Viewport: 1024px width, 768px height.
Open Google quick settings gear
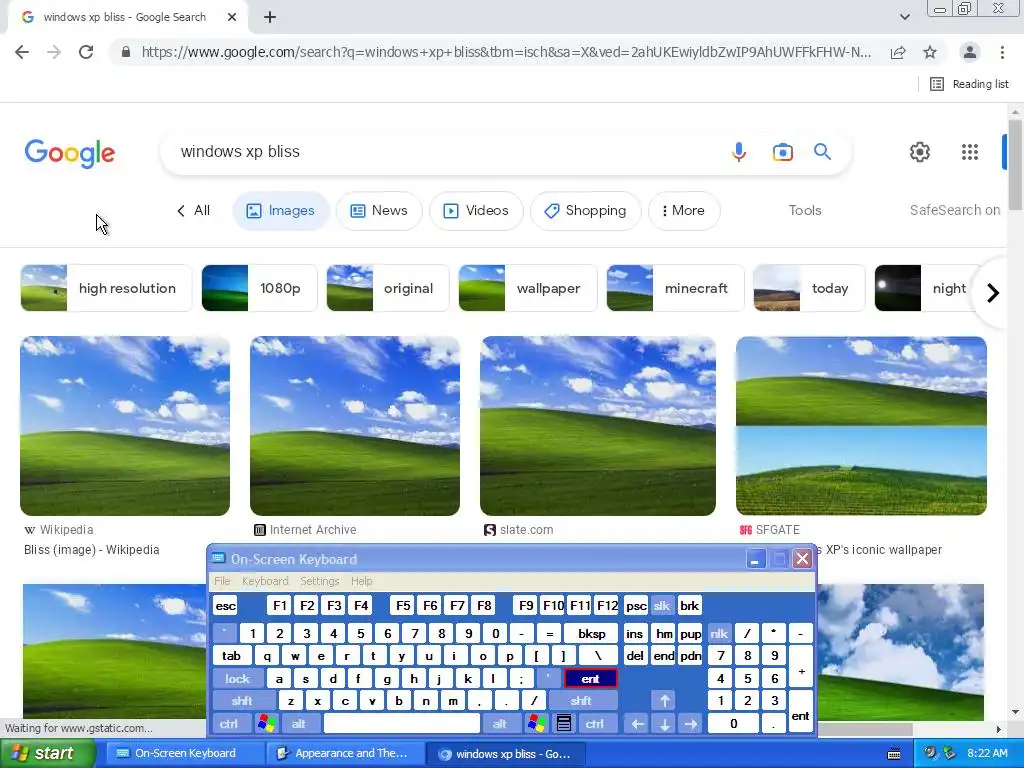pos(920,152)
